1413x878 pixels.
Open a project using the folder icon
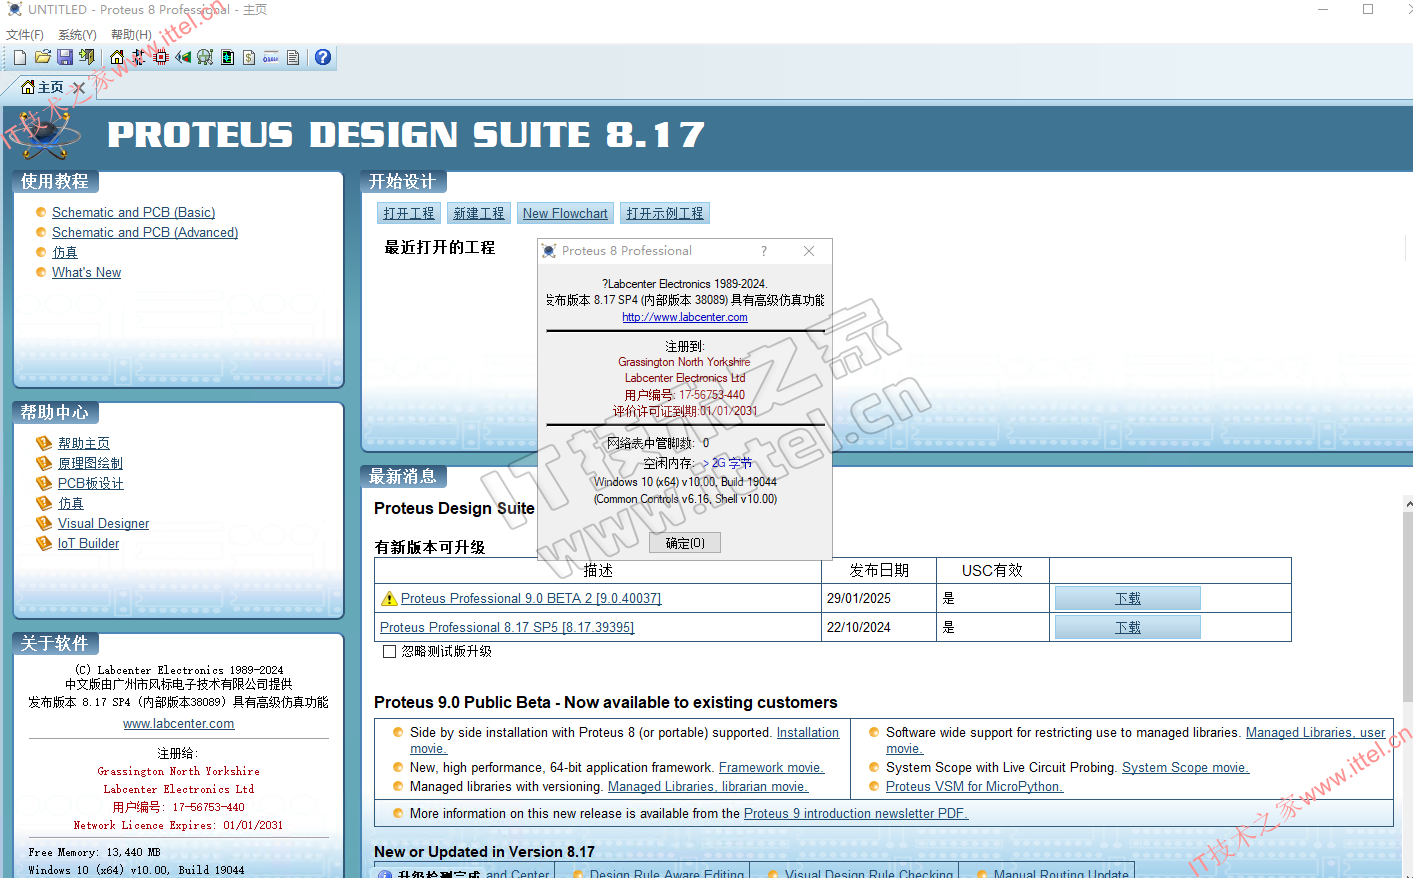(x=42, y=57)
